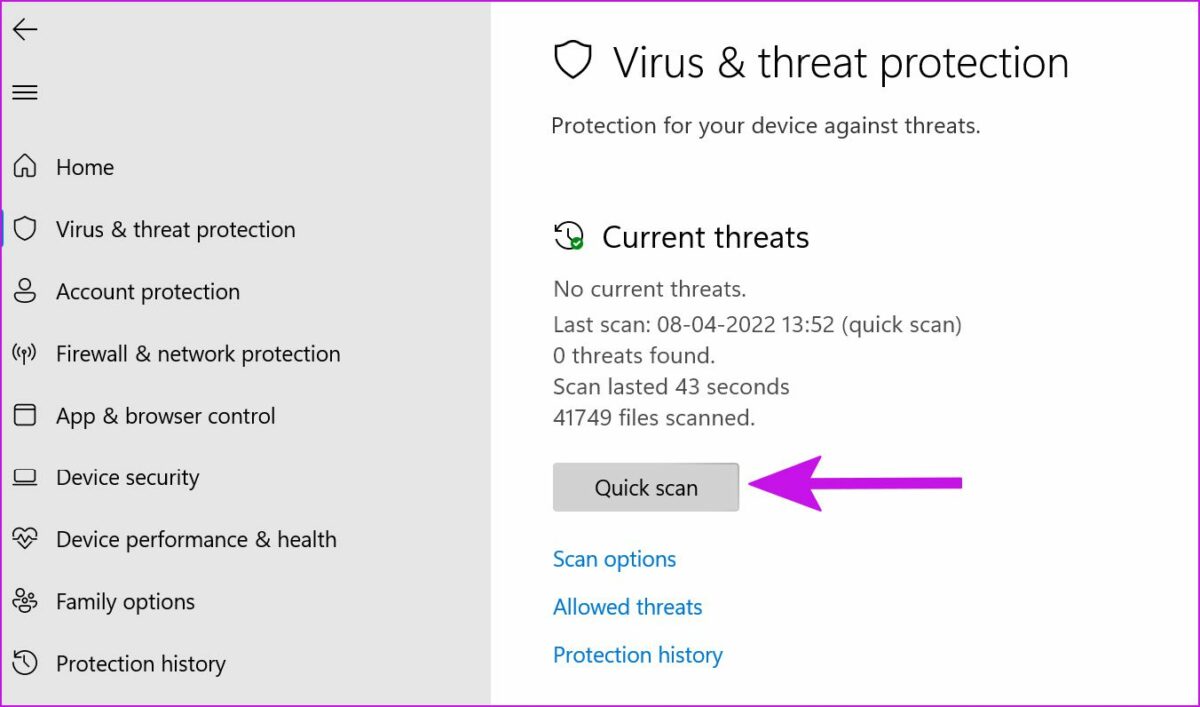Open Family options in sidebar
The image size is (1200, 707).
(x=125, y=601)
